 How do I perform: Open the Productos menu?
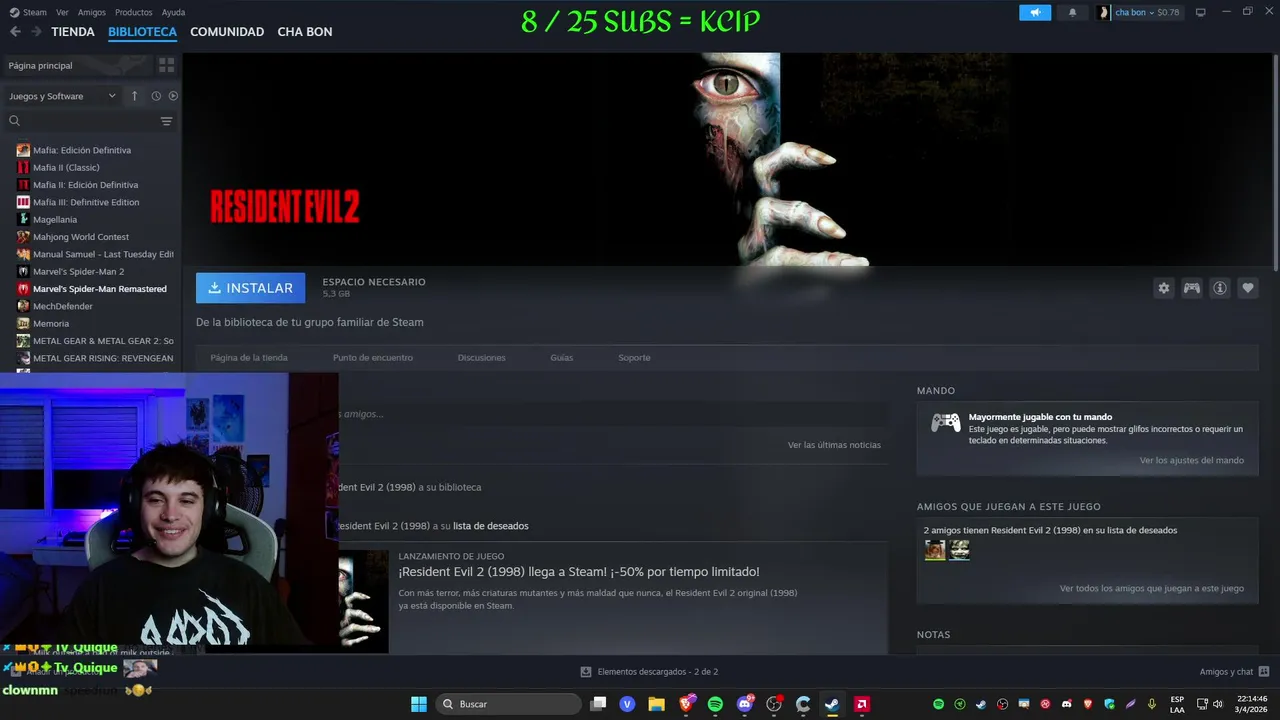click(133, 12)
